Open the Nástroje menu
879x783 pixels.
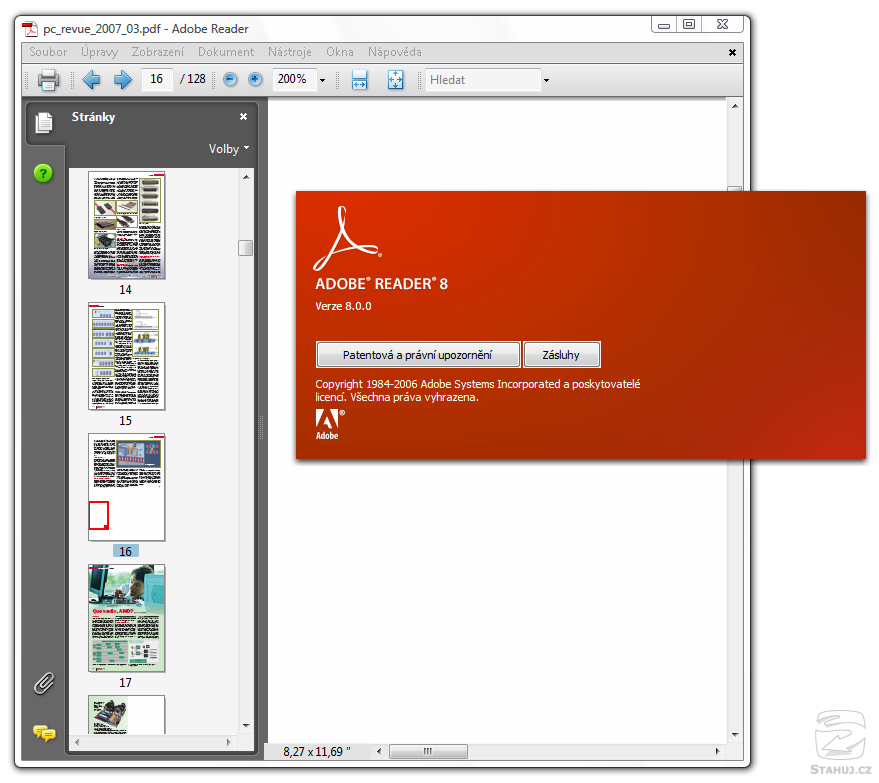290,52
